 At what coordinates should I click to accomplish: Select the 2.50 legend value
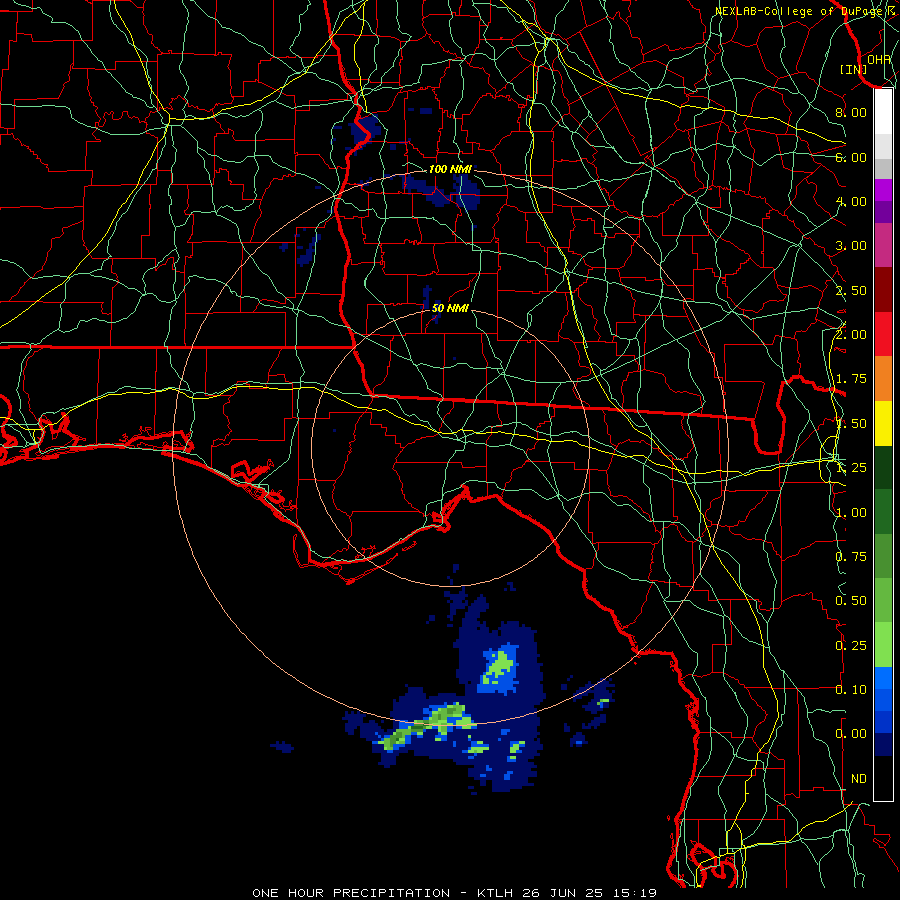pos(851,290)
